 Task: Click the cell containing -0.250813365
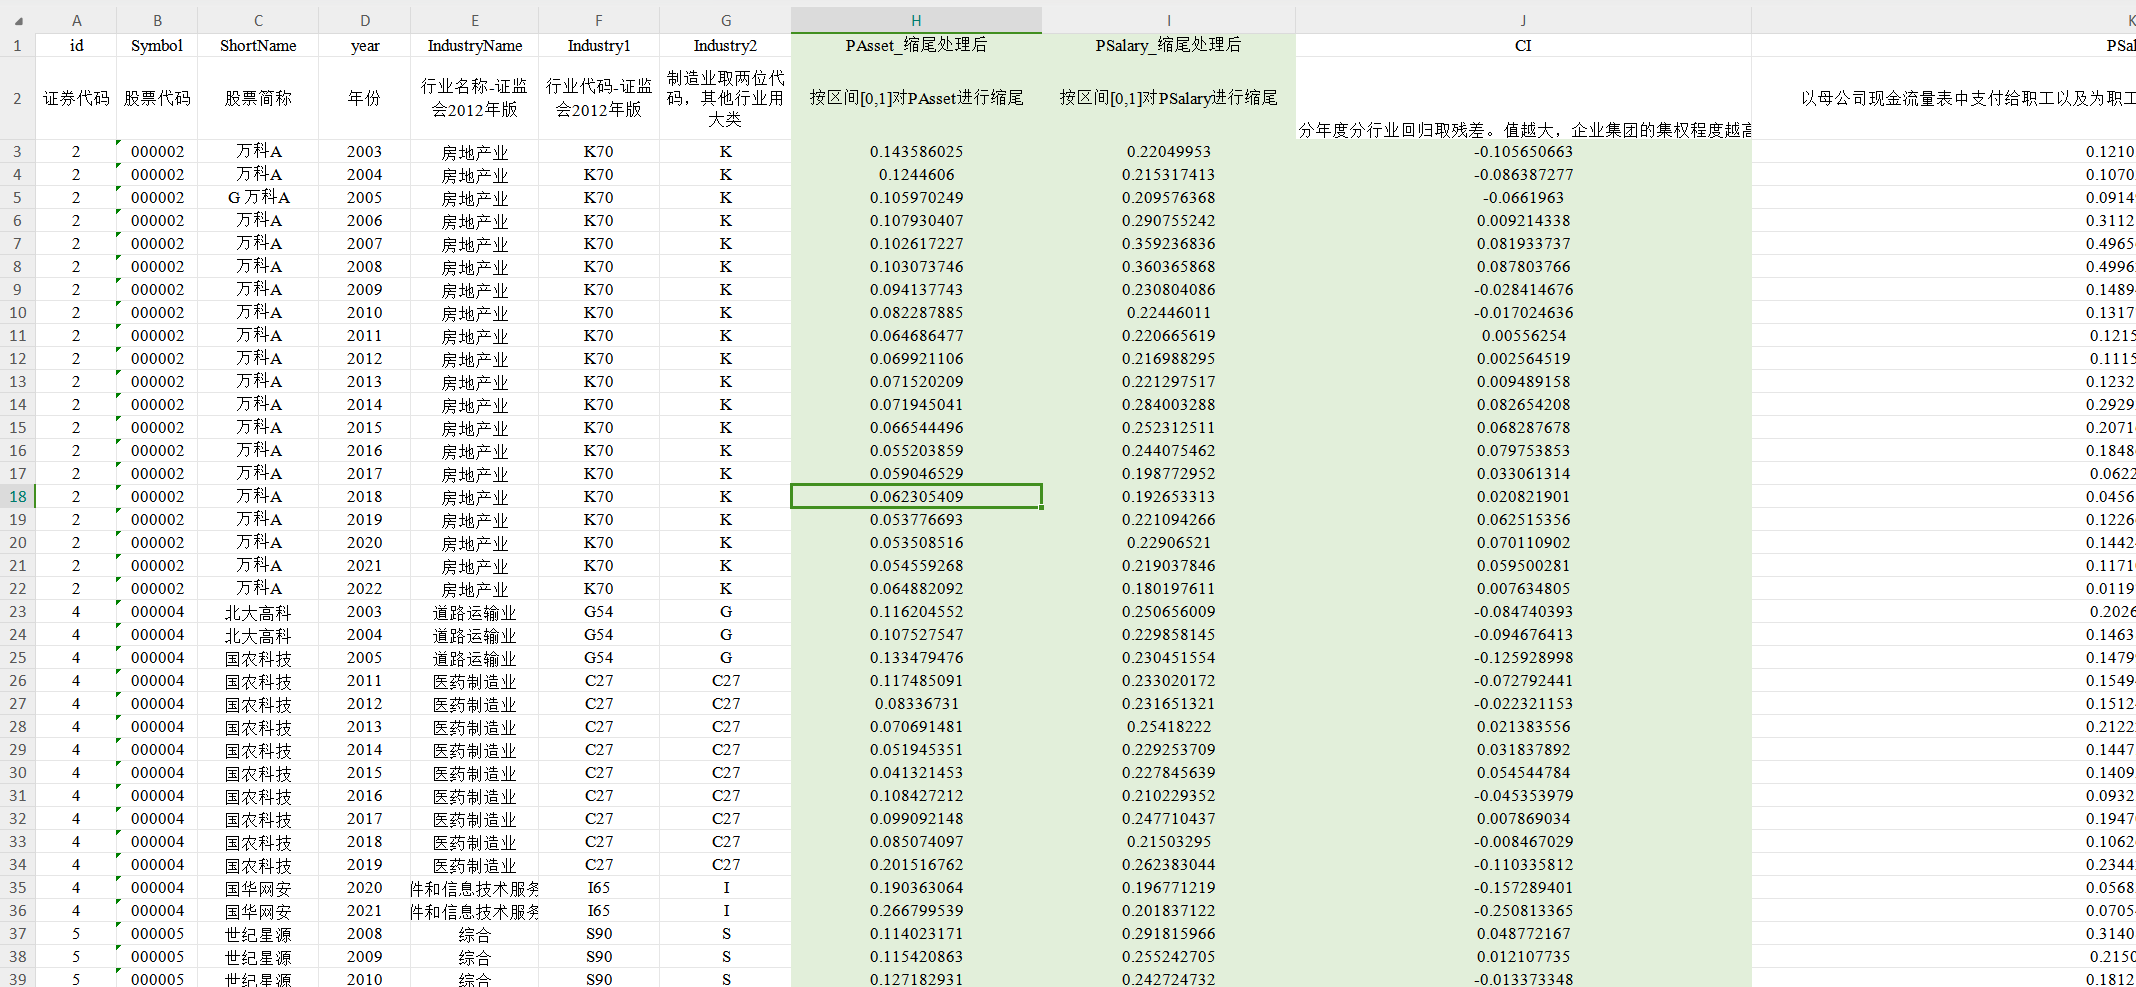pos(1523,910)
